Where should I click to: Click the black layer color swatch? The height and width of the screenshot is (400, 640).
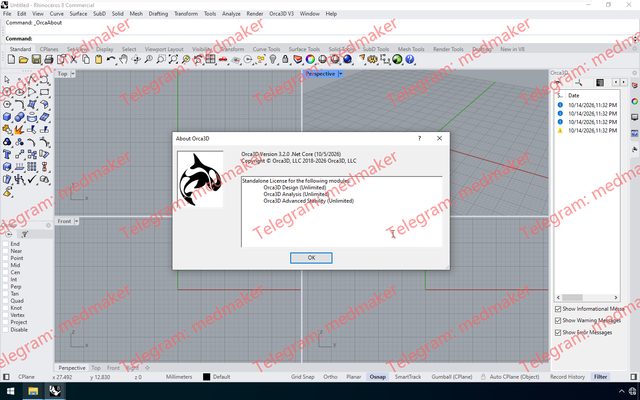coord(207,377)
